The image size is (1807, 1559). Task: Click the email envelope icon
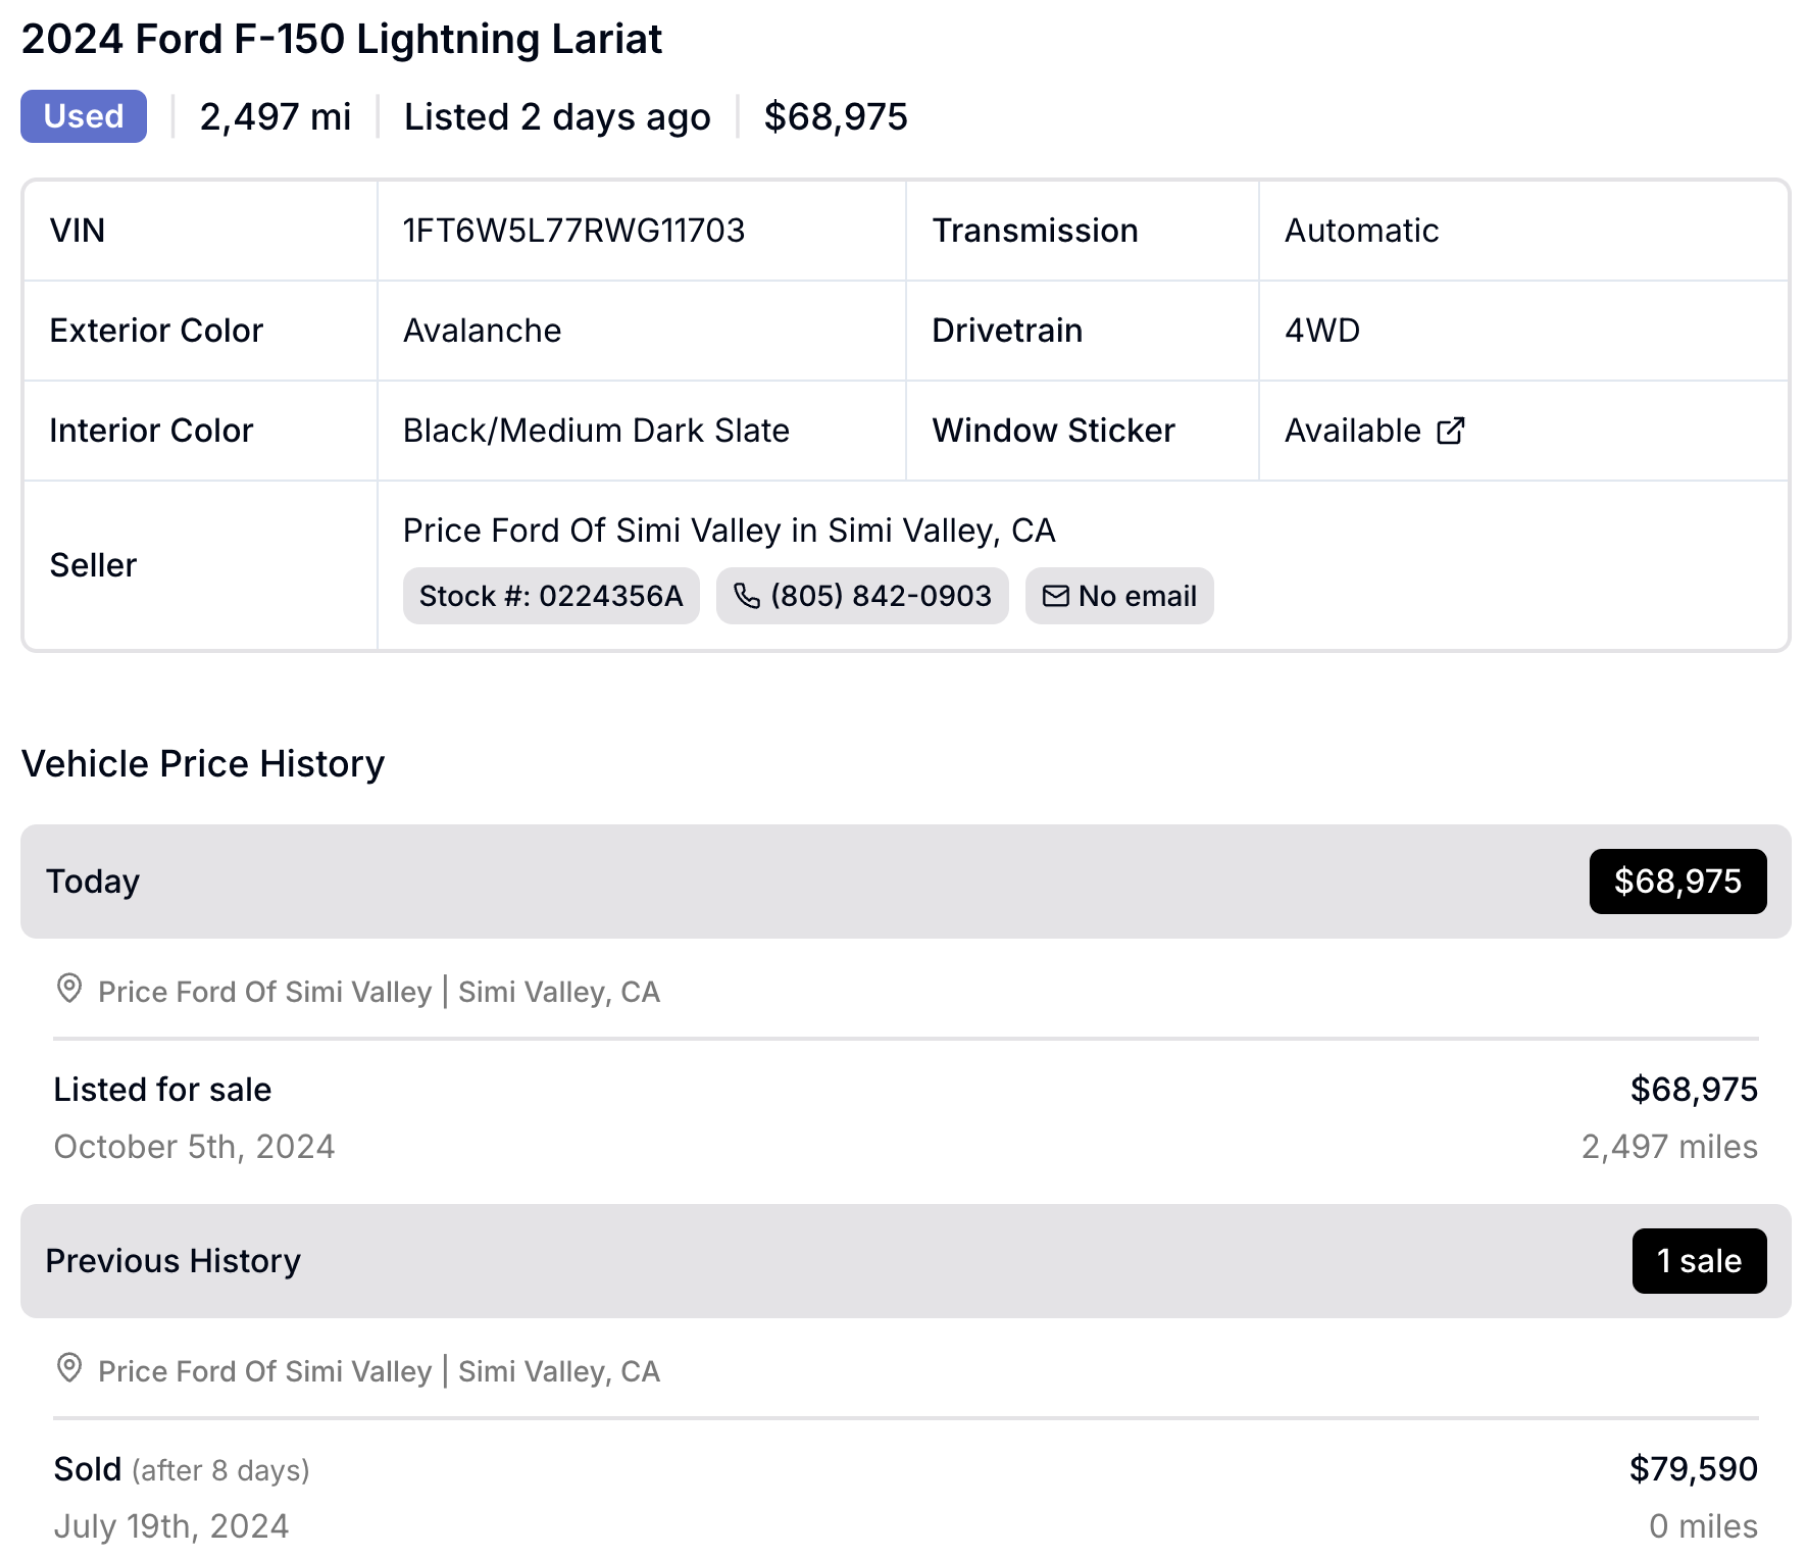click(x=1055, y=596)
